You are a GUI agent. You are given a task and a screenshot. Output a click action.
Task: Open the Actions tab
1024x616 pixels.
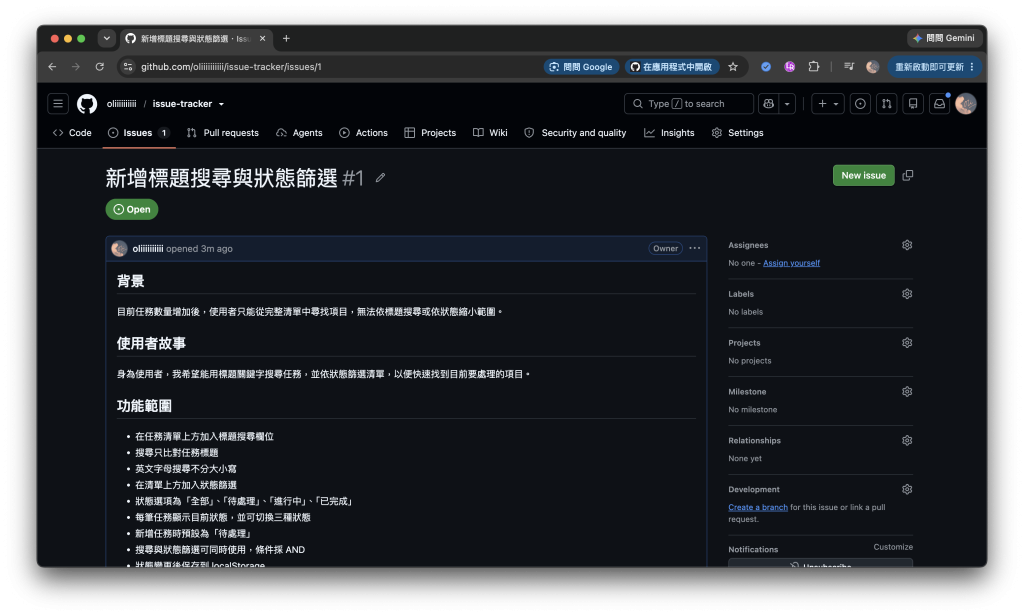coord(364,133)
